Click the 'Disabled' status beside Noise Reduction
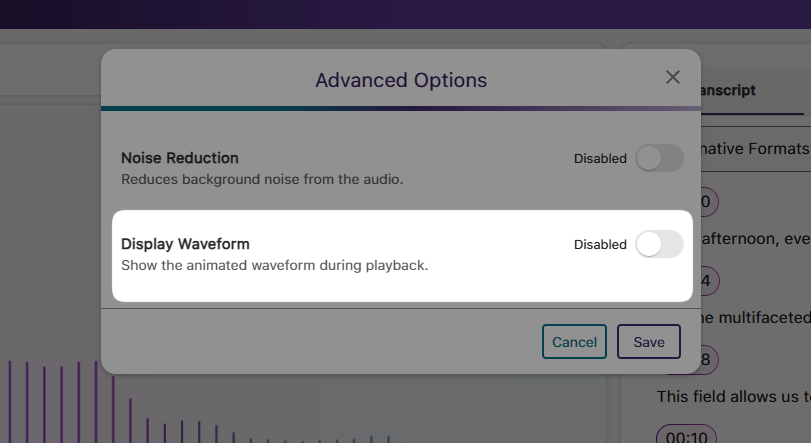This screenshot has height=443, width=811. coord(600,158)
